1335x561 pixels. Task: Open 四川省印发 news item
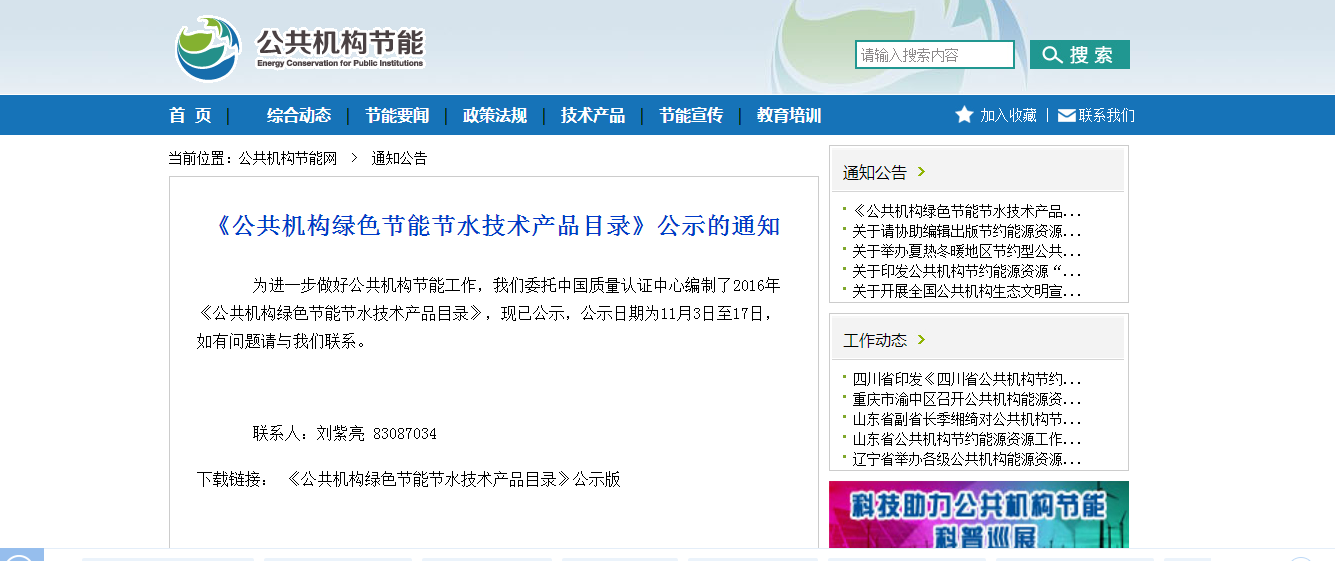click(x=966, y=379)
